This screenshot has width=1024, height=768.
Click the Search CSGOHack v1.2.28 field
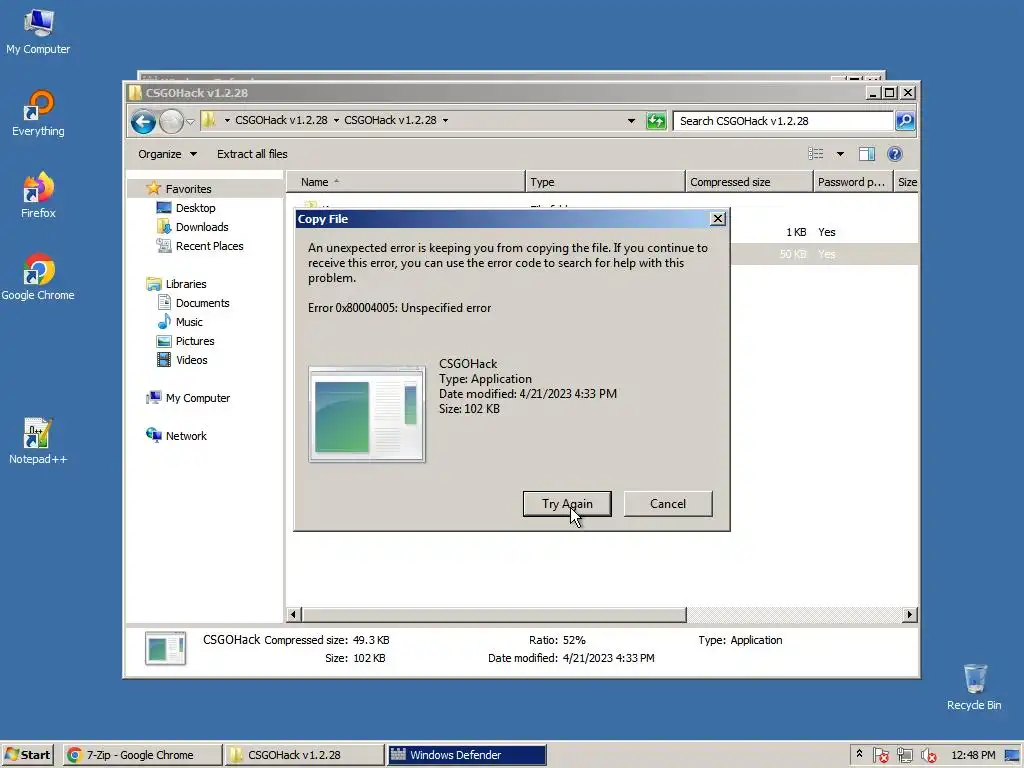point(783,121)
